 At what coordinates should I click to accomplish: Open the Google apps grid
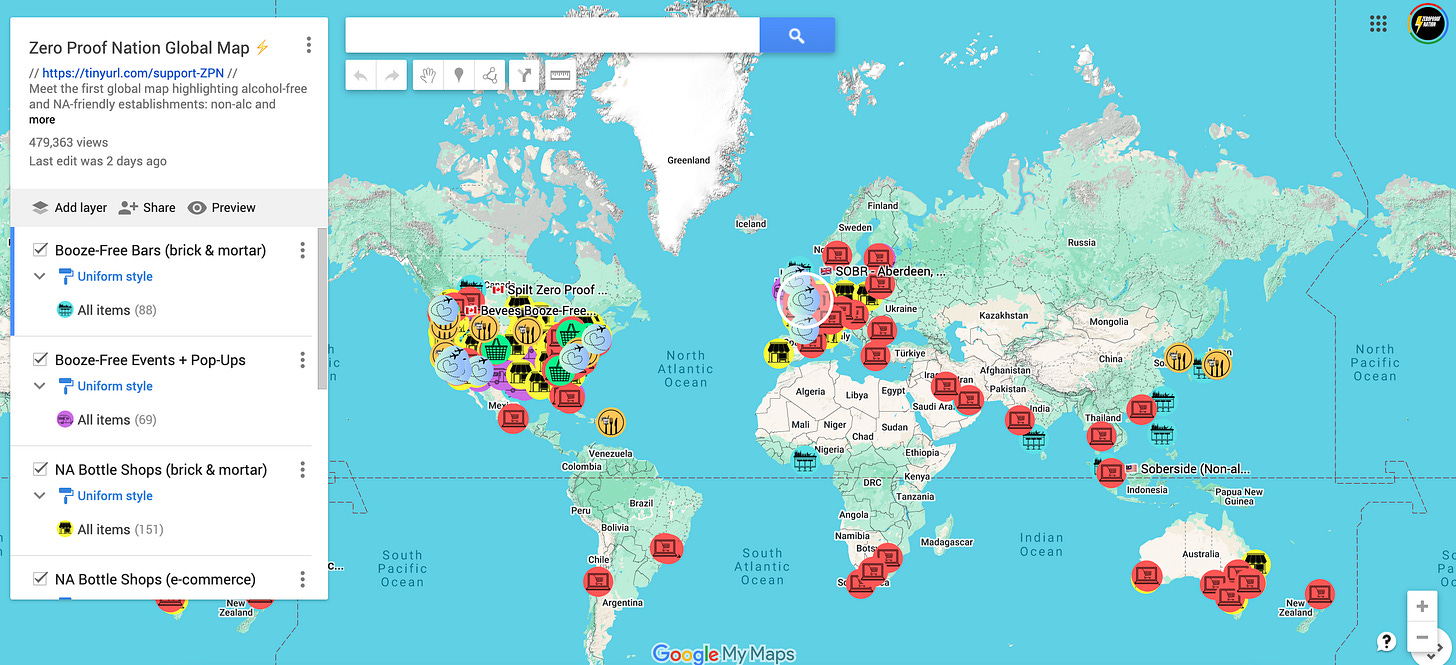tap(1378, 24)
